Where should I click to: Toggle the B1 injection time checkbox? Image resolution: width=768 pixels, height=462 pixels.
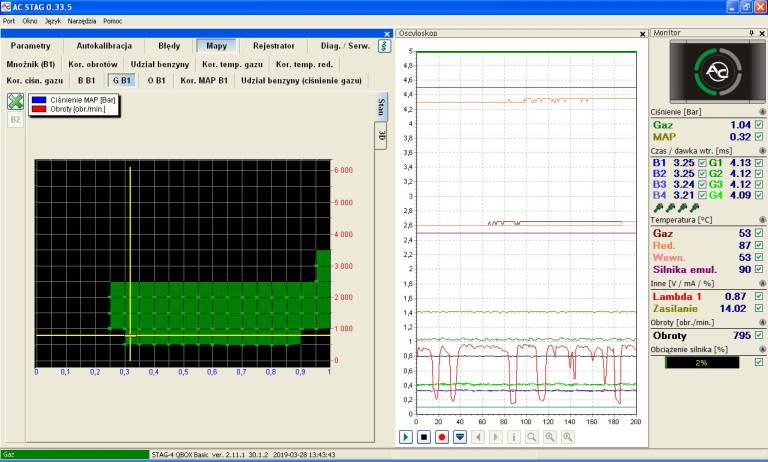[702, 163]
